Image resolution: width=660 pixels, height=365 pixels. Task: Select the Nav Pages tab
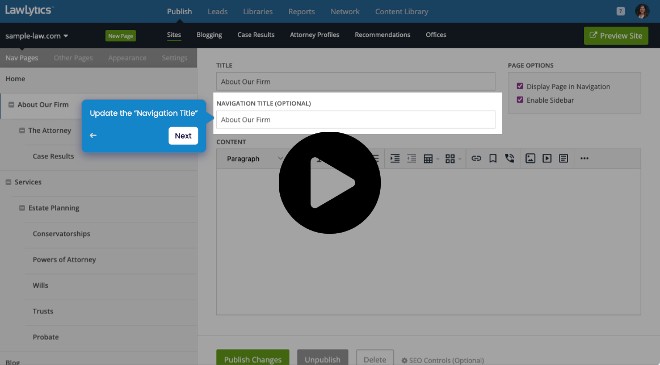22,58
